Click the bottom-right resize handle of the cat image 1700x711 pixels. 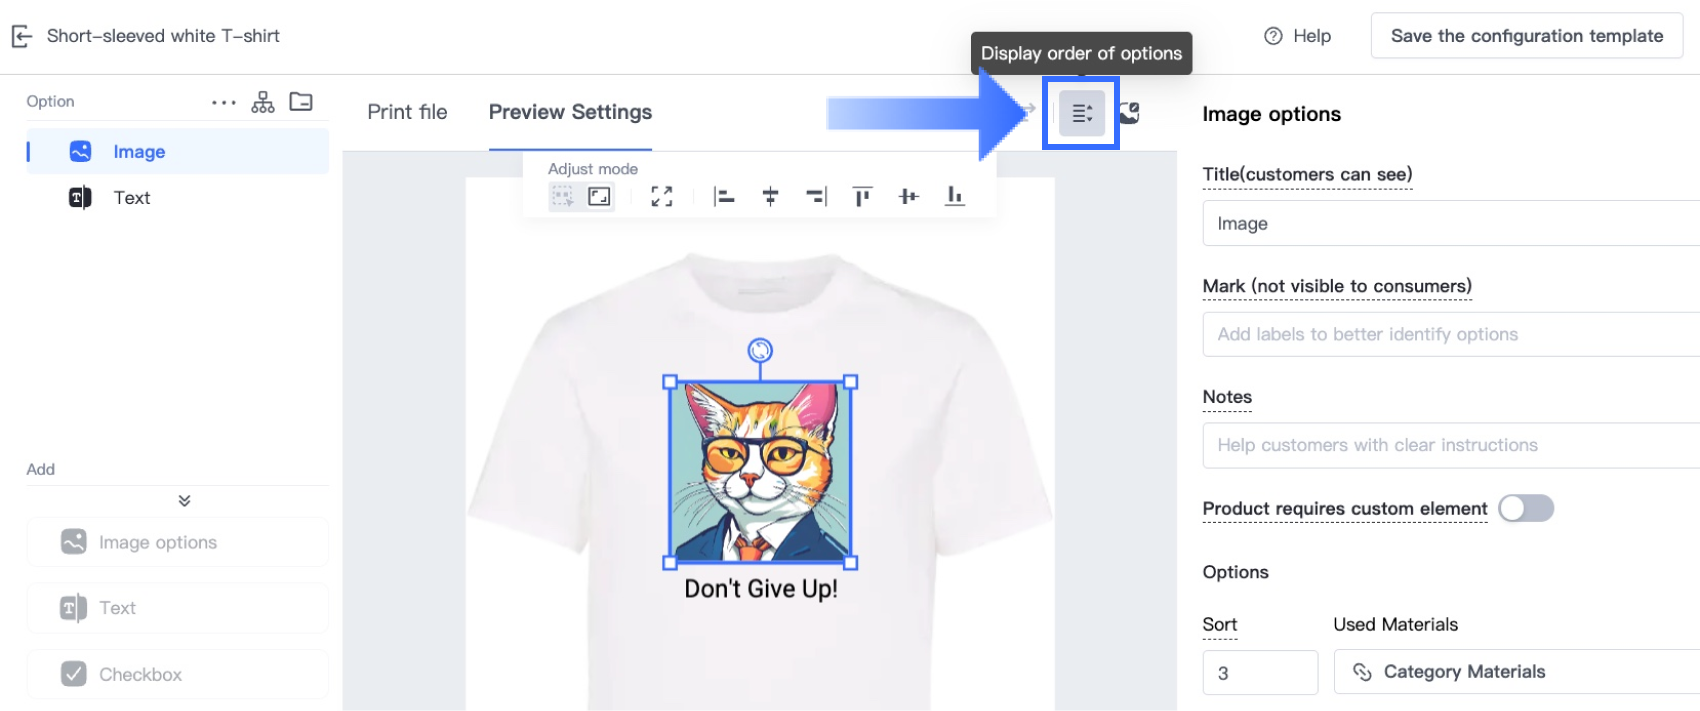[851, 563]
